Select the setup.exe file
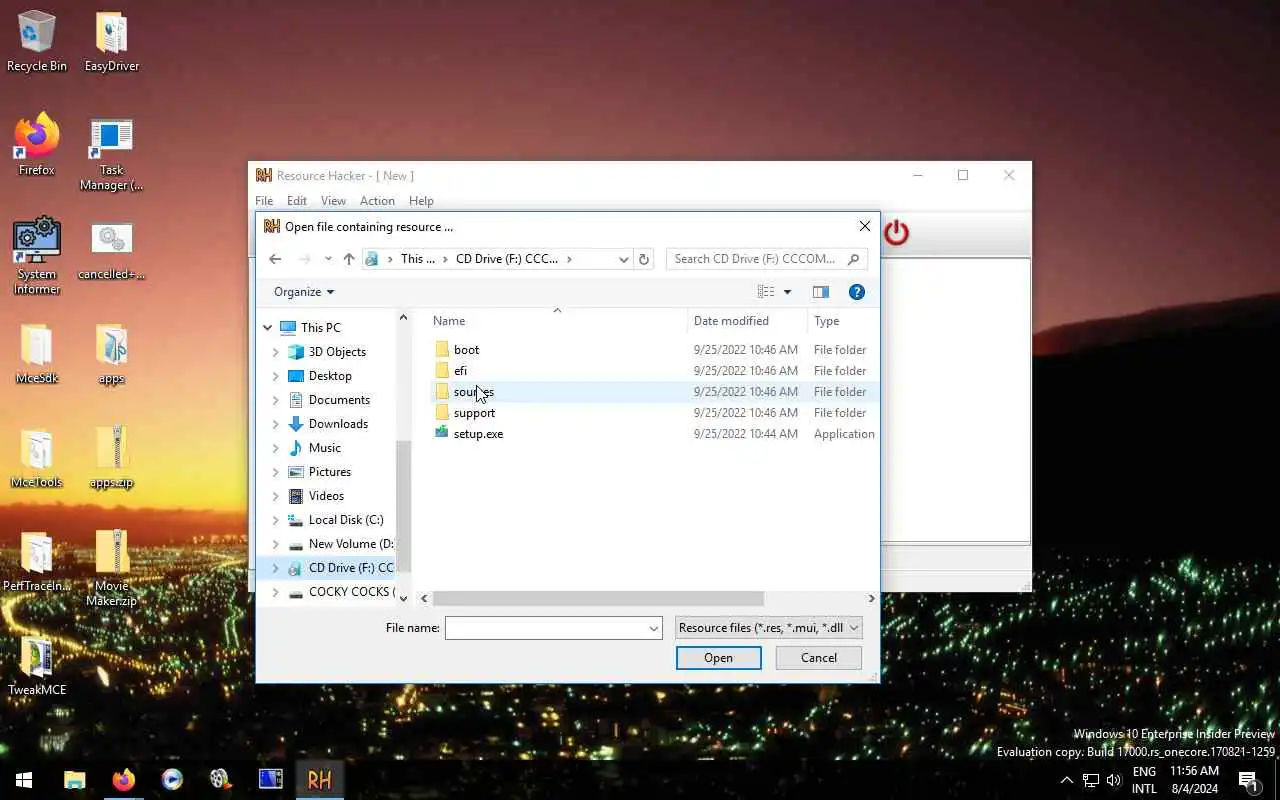Image resolution: width=1280 pixels, height=800 pixels. point(478,434)
